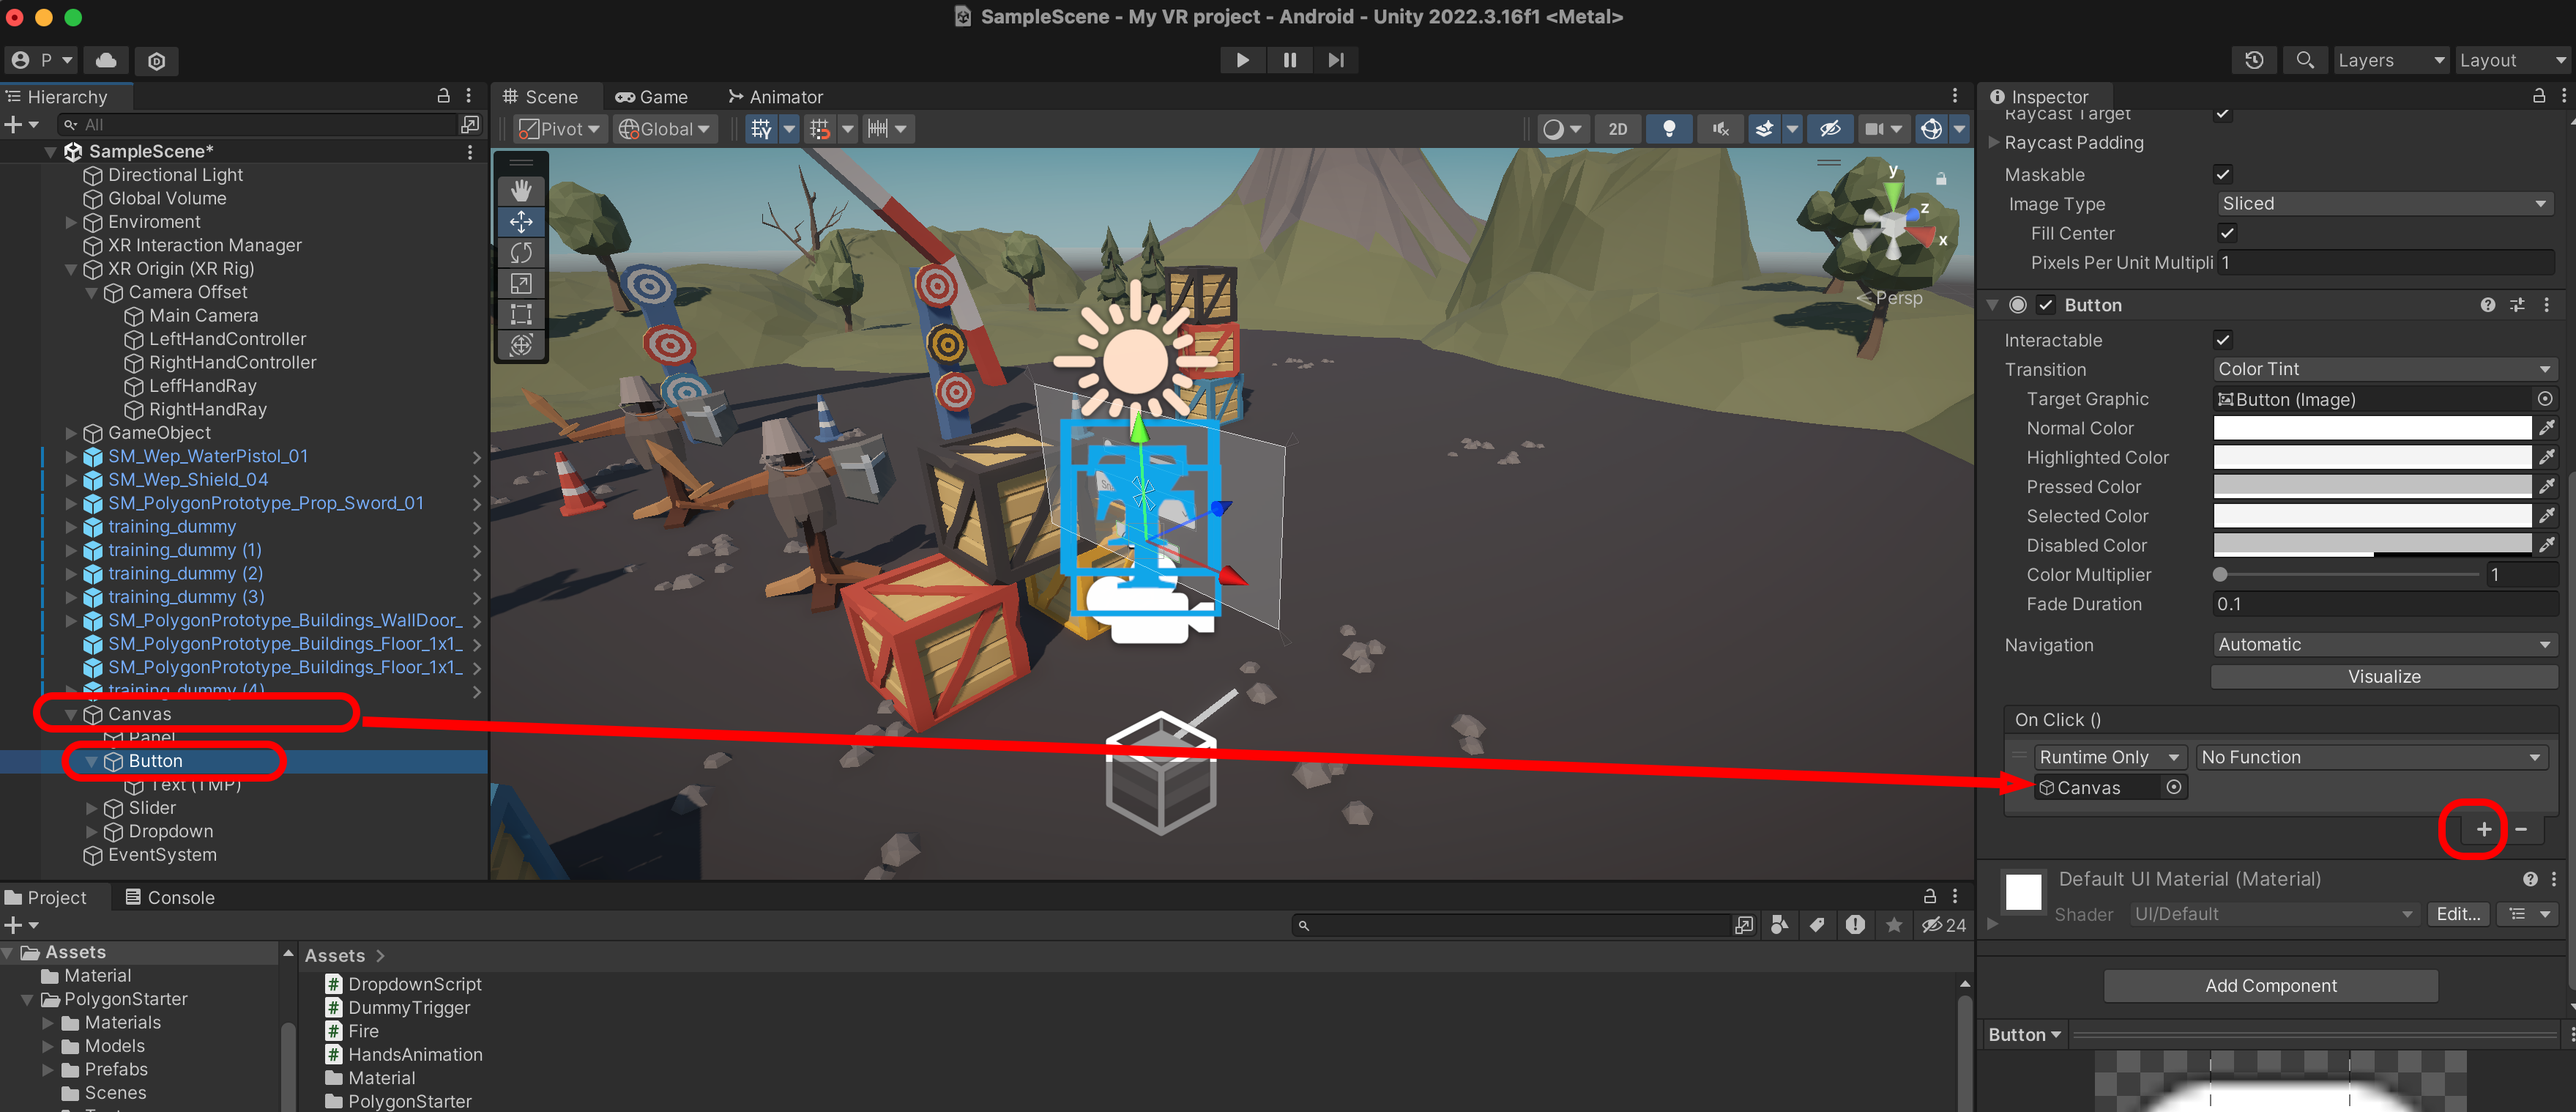The height and width of the screenshot is (1112, 2576).
Task: Toggle scene lighting bulb icon
Action: (1668, 128)
